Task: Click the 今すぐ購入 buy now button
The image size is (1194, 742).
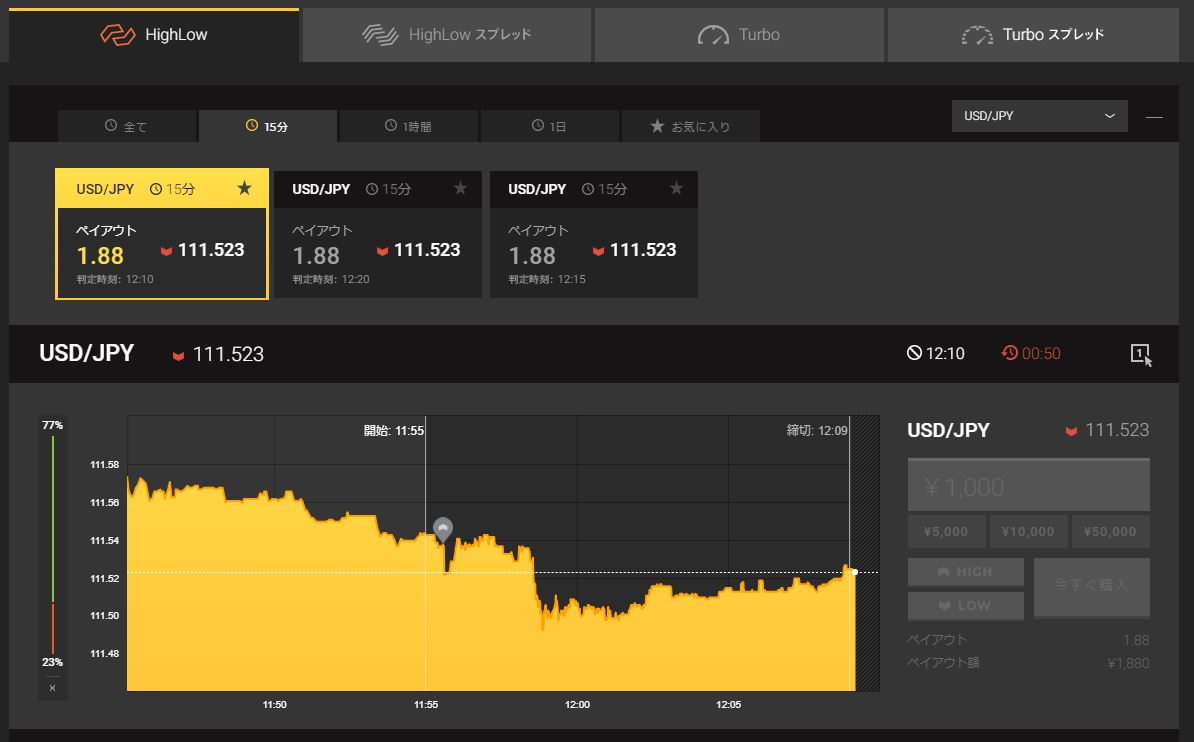Action: pos(1091,587)
